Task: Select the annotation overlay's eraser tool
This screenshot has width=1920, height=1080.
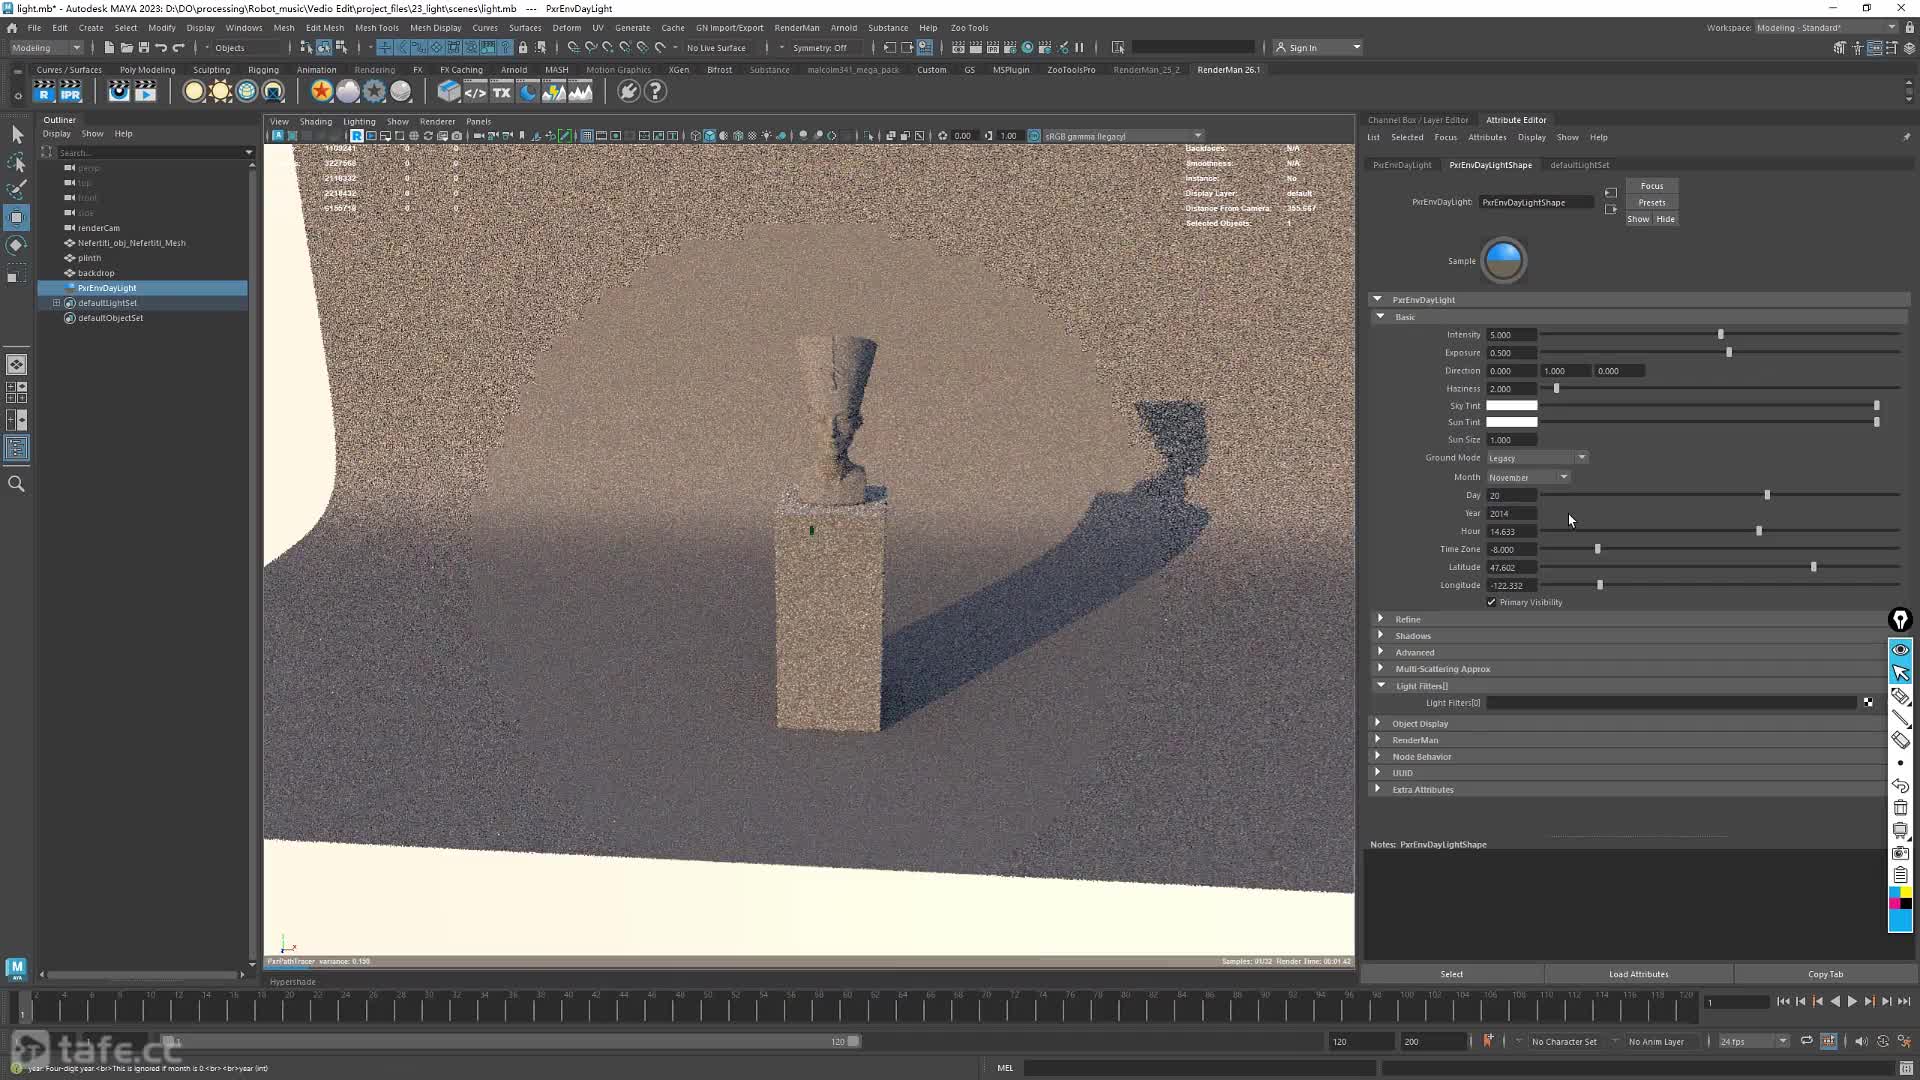Action: (x=1900, y=741)
